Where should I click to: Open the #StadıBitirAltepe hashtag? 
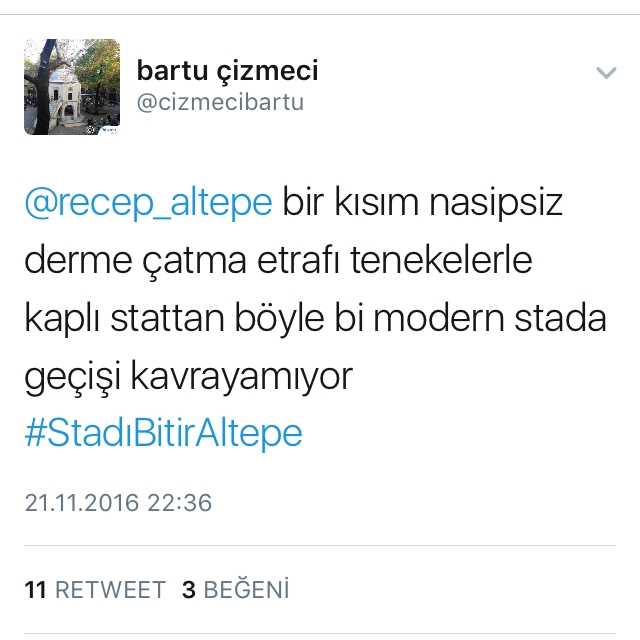click(x=164, y=433)
